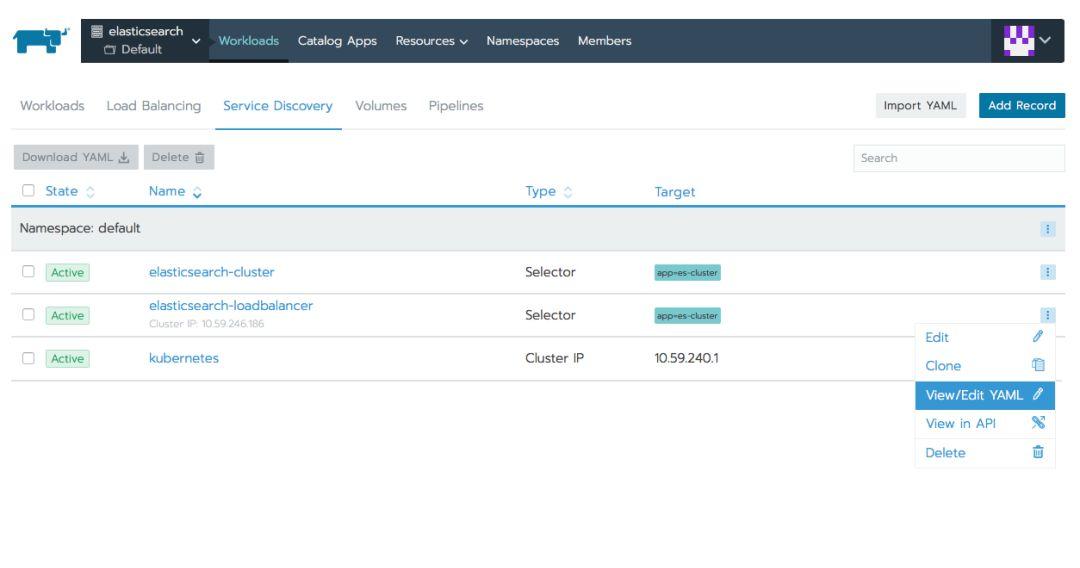
Task: Click Cluster IP type of kubernetes row
Action: pyautogui.click(x=554, y=358)
